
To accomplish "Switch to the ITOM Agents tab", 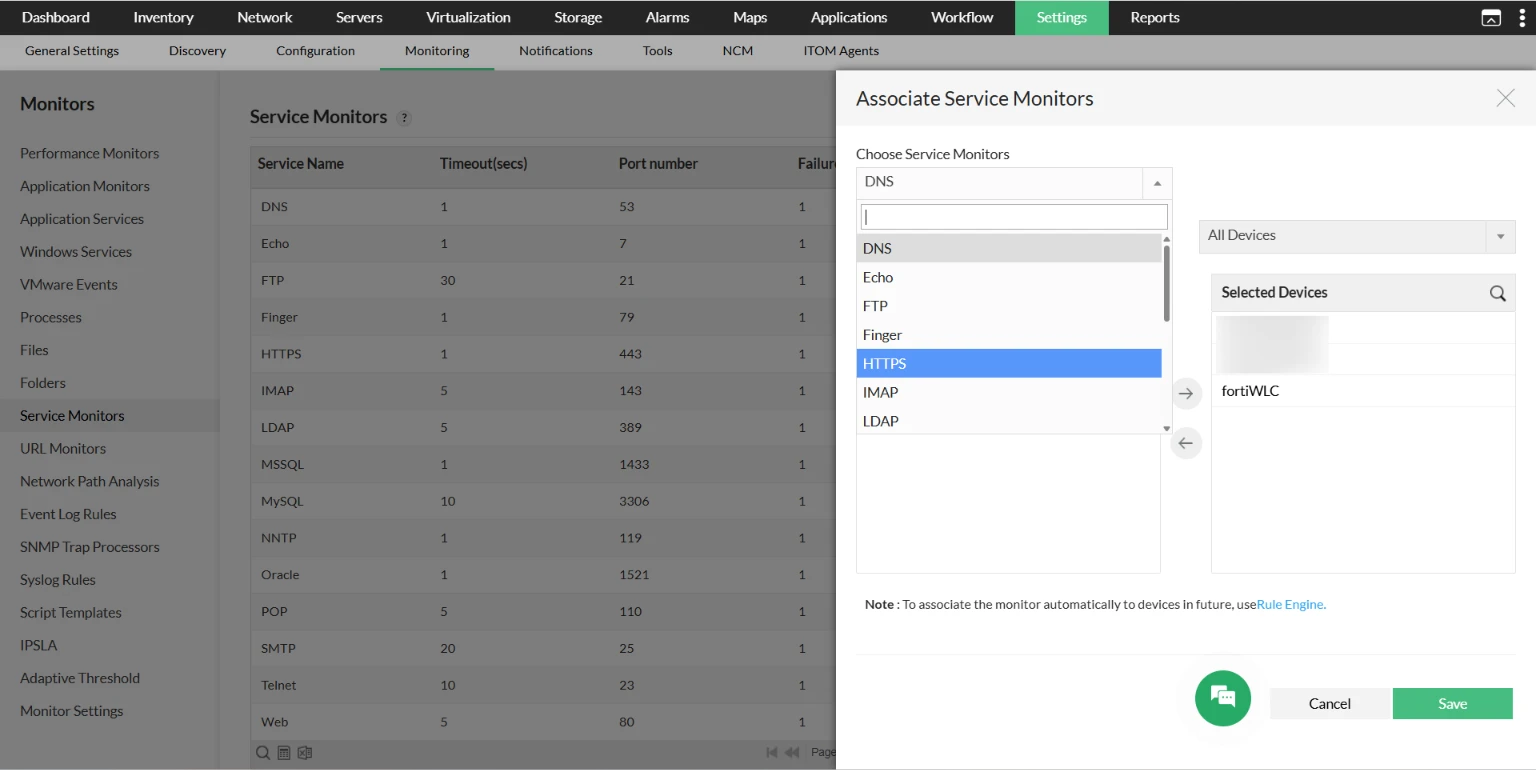I will point(841,51).
